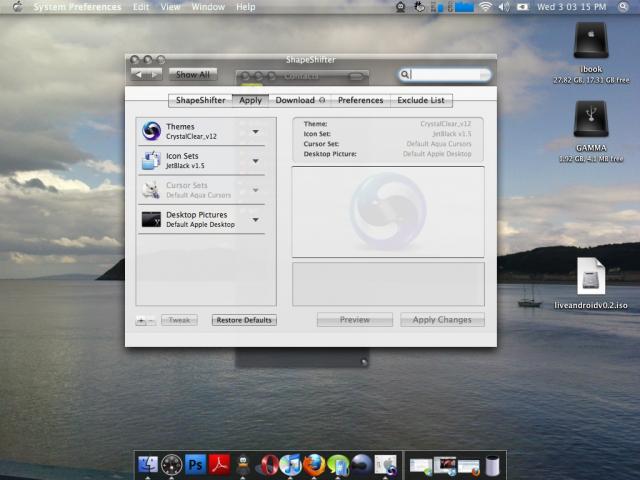Click the search magnifier in ShapeShifter toolbar
640x480 pixels.
[x=404, y=74]
